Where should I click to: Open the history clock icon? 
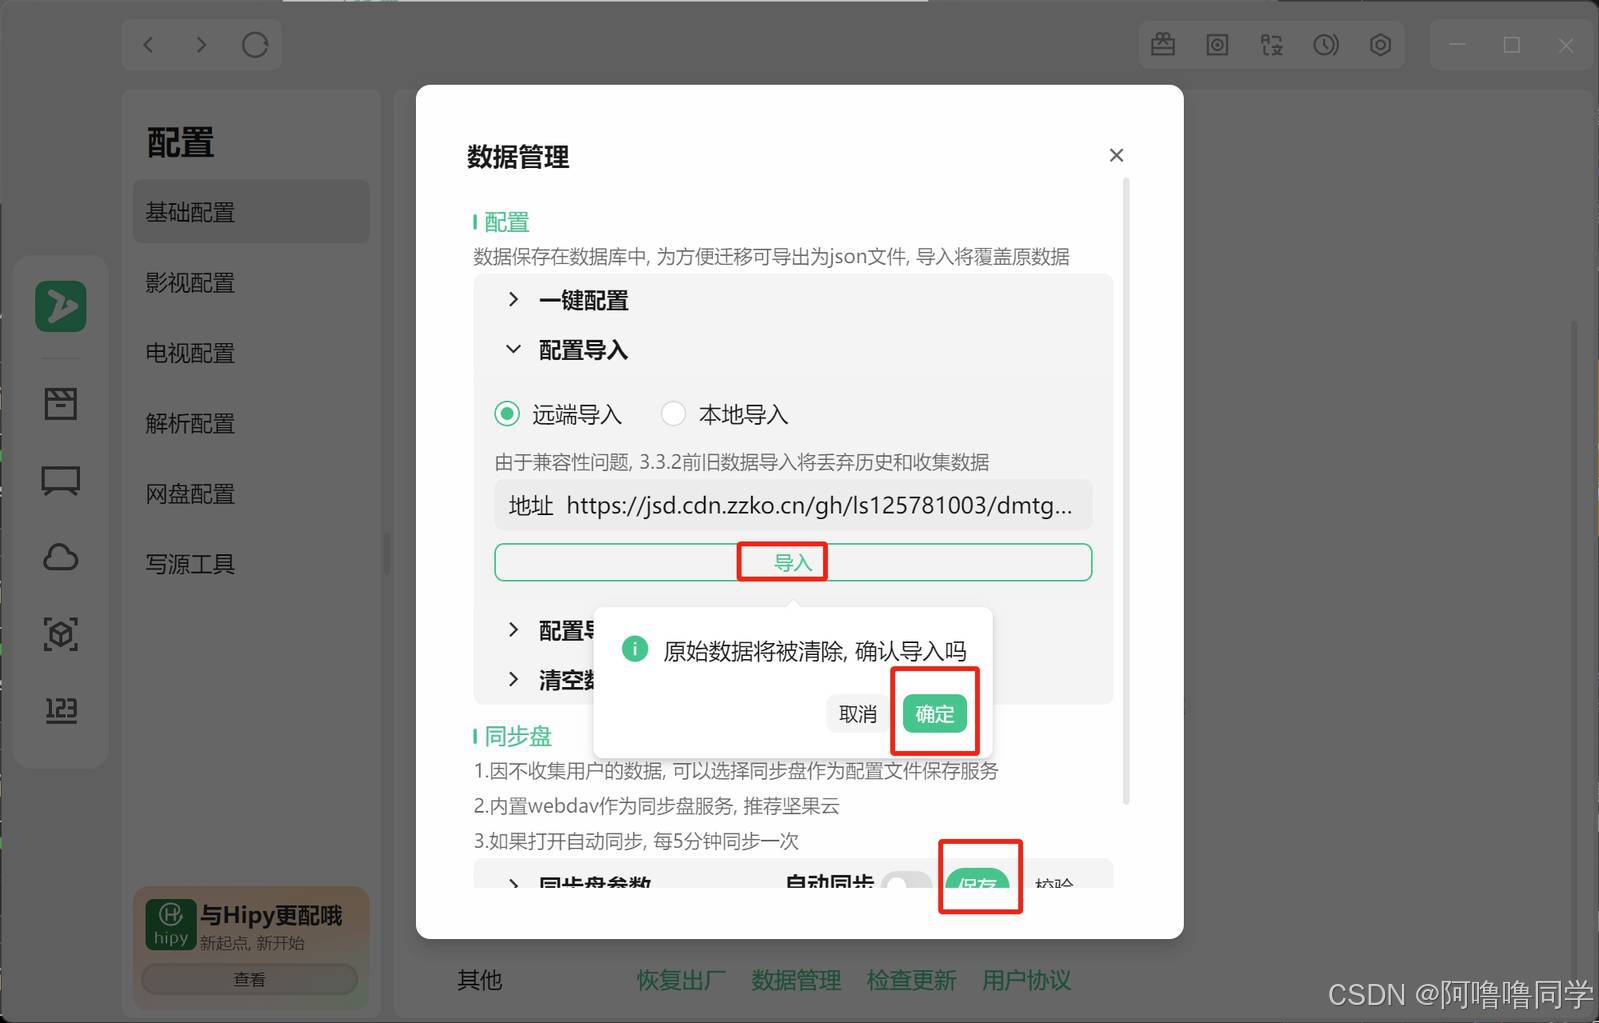coord(1326,44)
